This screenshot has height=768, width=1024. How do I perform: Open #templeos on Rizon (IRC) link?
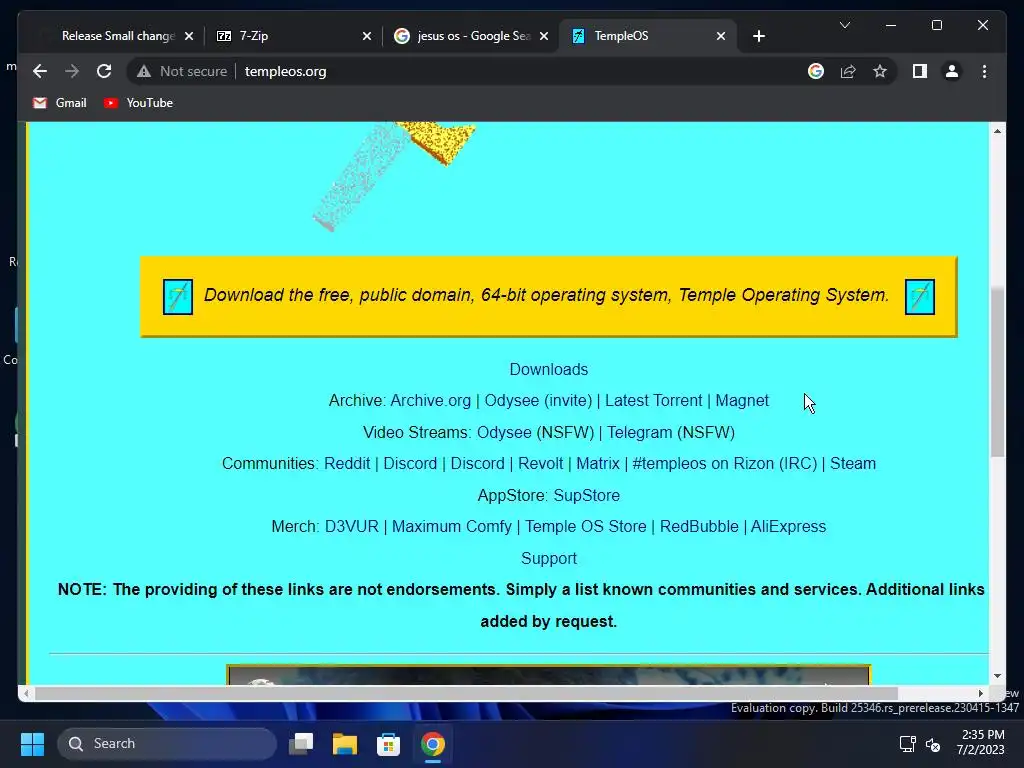[x=724, y=463]
